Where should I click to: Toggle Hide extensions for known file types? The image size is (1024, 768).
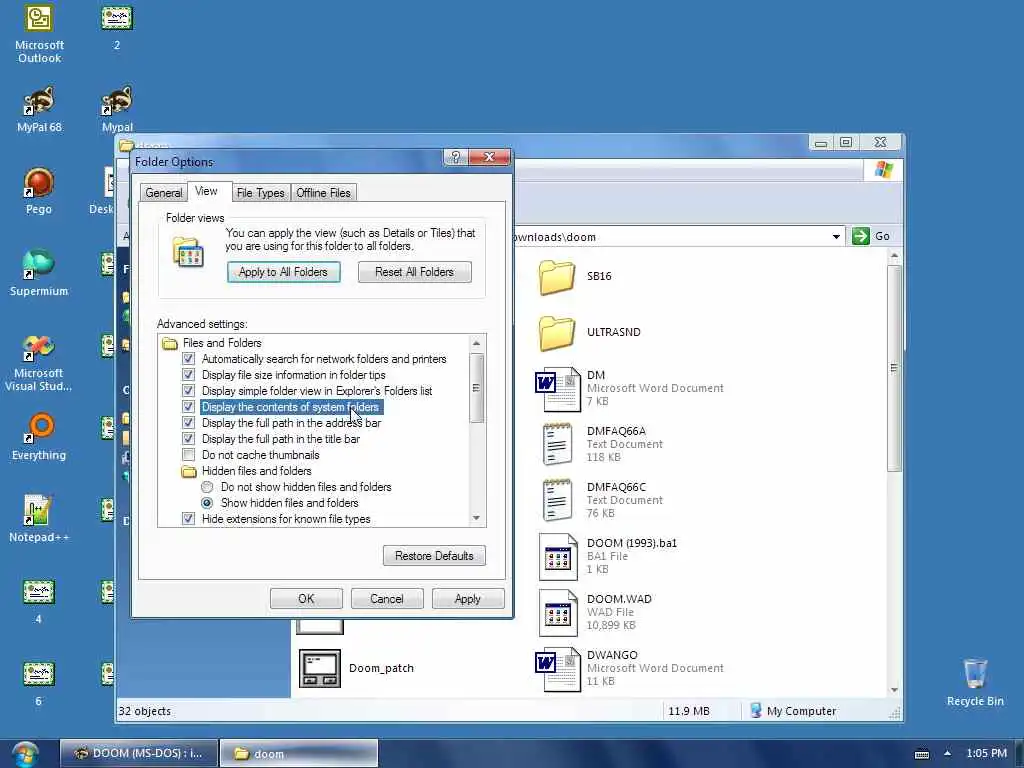point(188,519)
